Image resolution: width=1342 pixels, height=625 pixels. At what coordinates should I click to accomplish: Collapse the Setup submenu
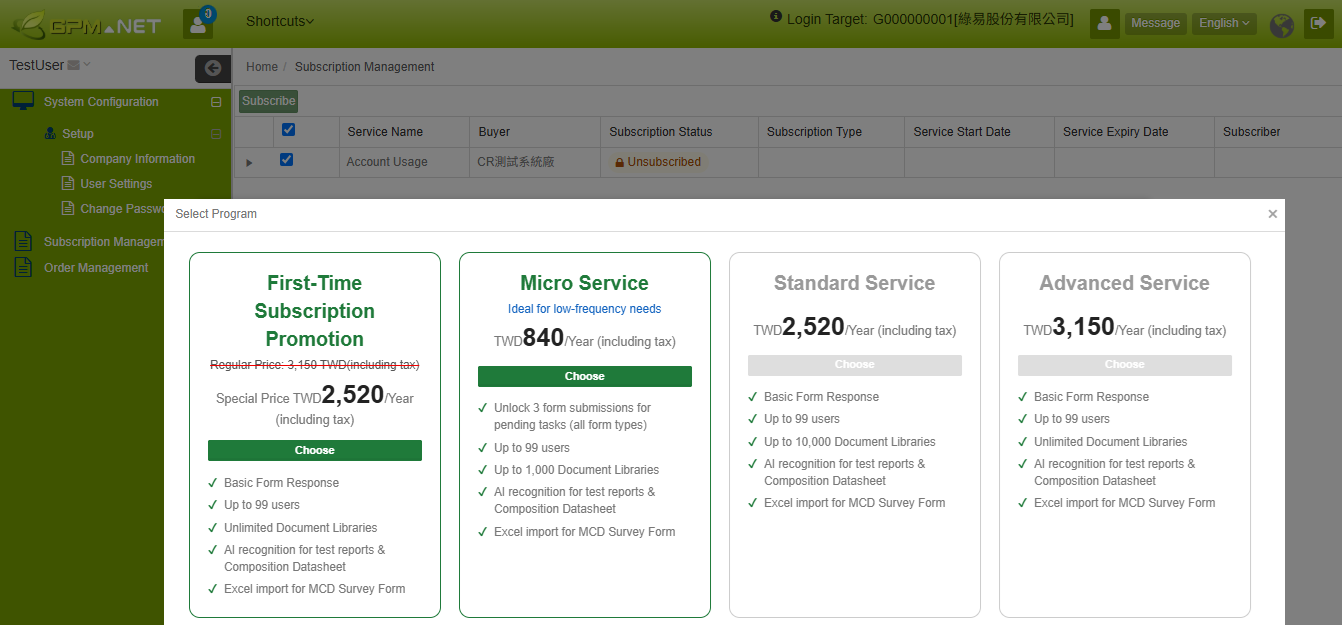[x=216, y=134]
